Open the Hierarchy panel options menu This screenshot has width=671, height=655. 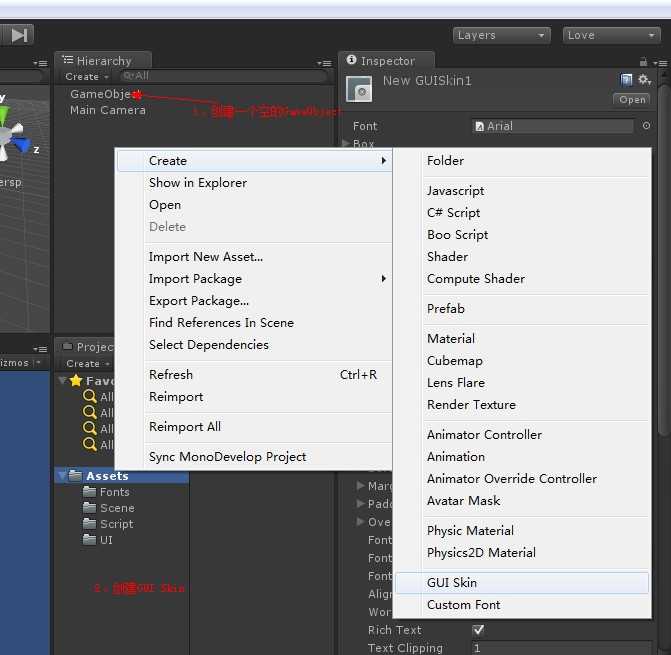tap(324, 63)
